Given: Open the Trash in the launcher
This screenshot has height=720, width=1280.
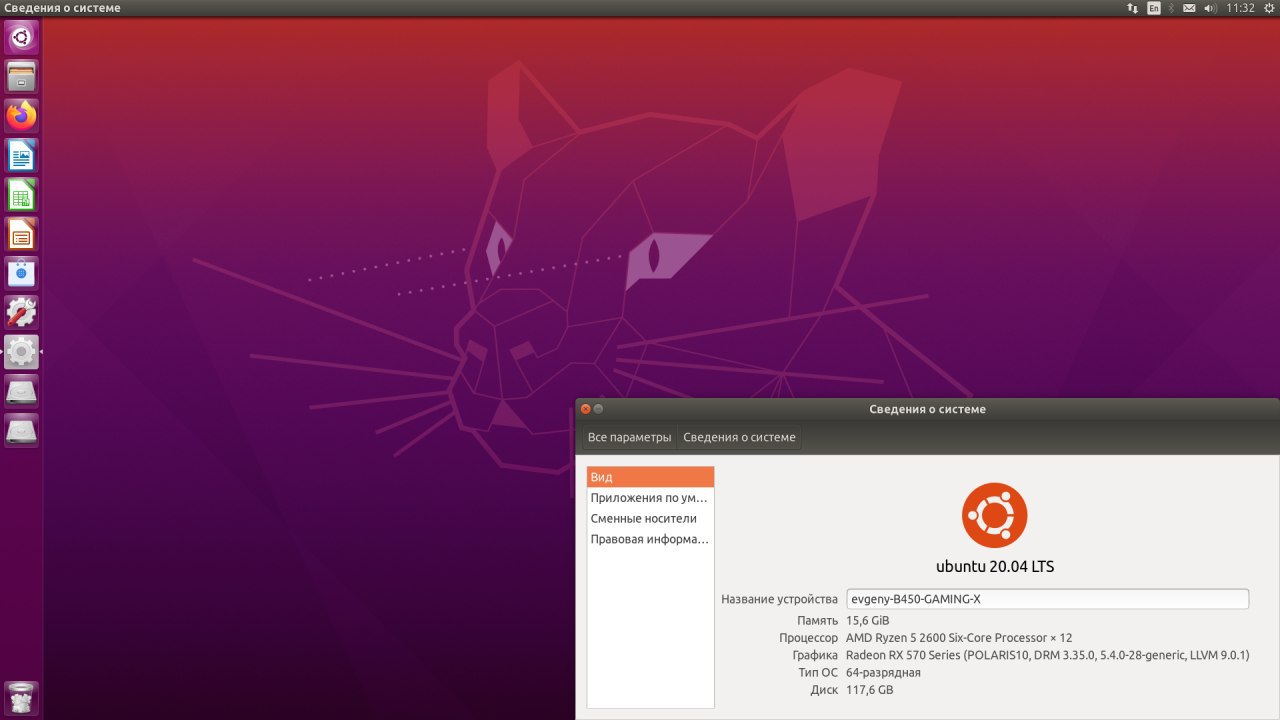Looking at the screenshot, I should pos(21,697).
